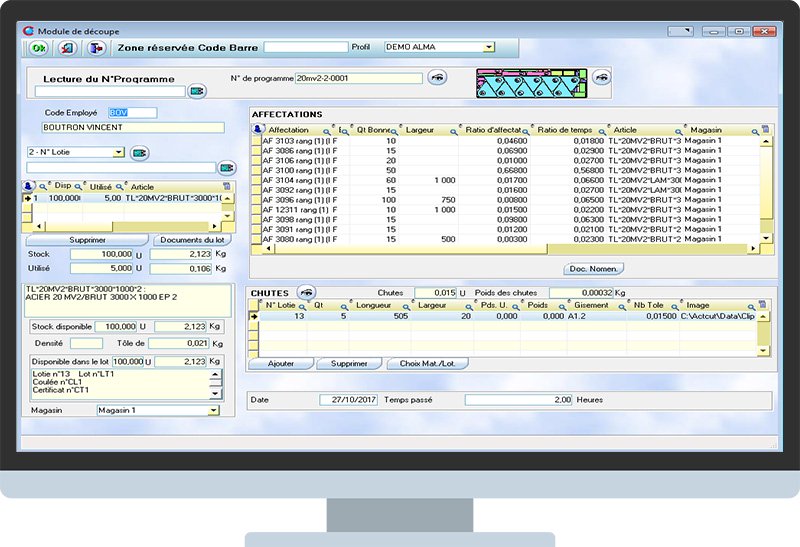The image size is (800, 547).
Task: Open the Magasin 1 dropdown at bottom left
Action: [214, 410]
